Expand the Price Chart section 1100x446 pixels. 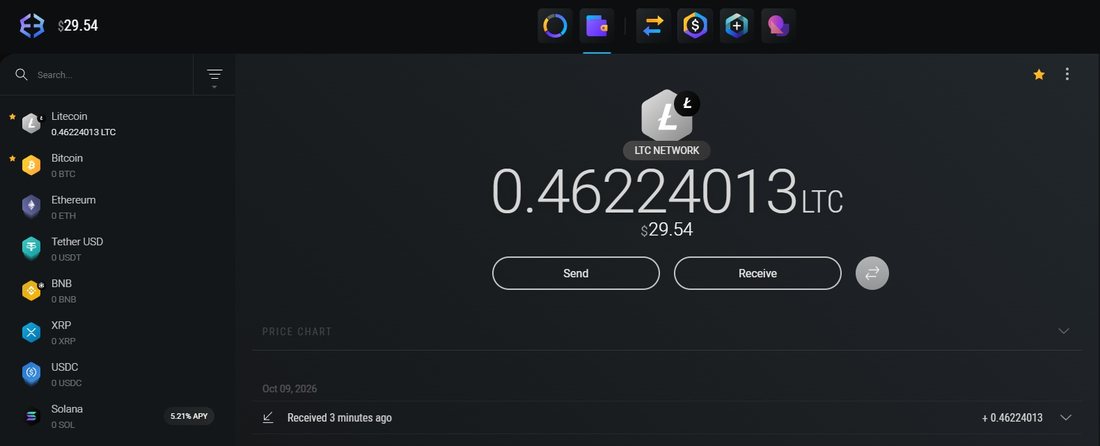pyautogui.click(x=1064, y=331)
